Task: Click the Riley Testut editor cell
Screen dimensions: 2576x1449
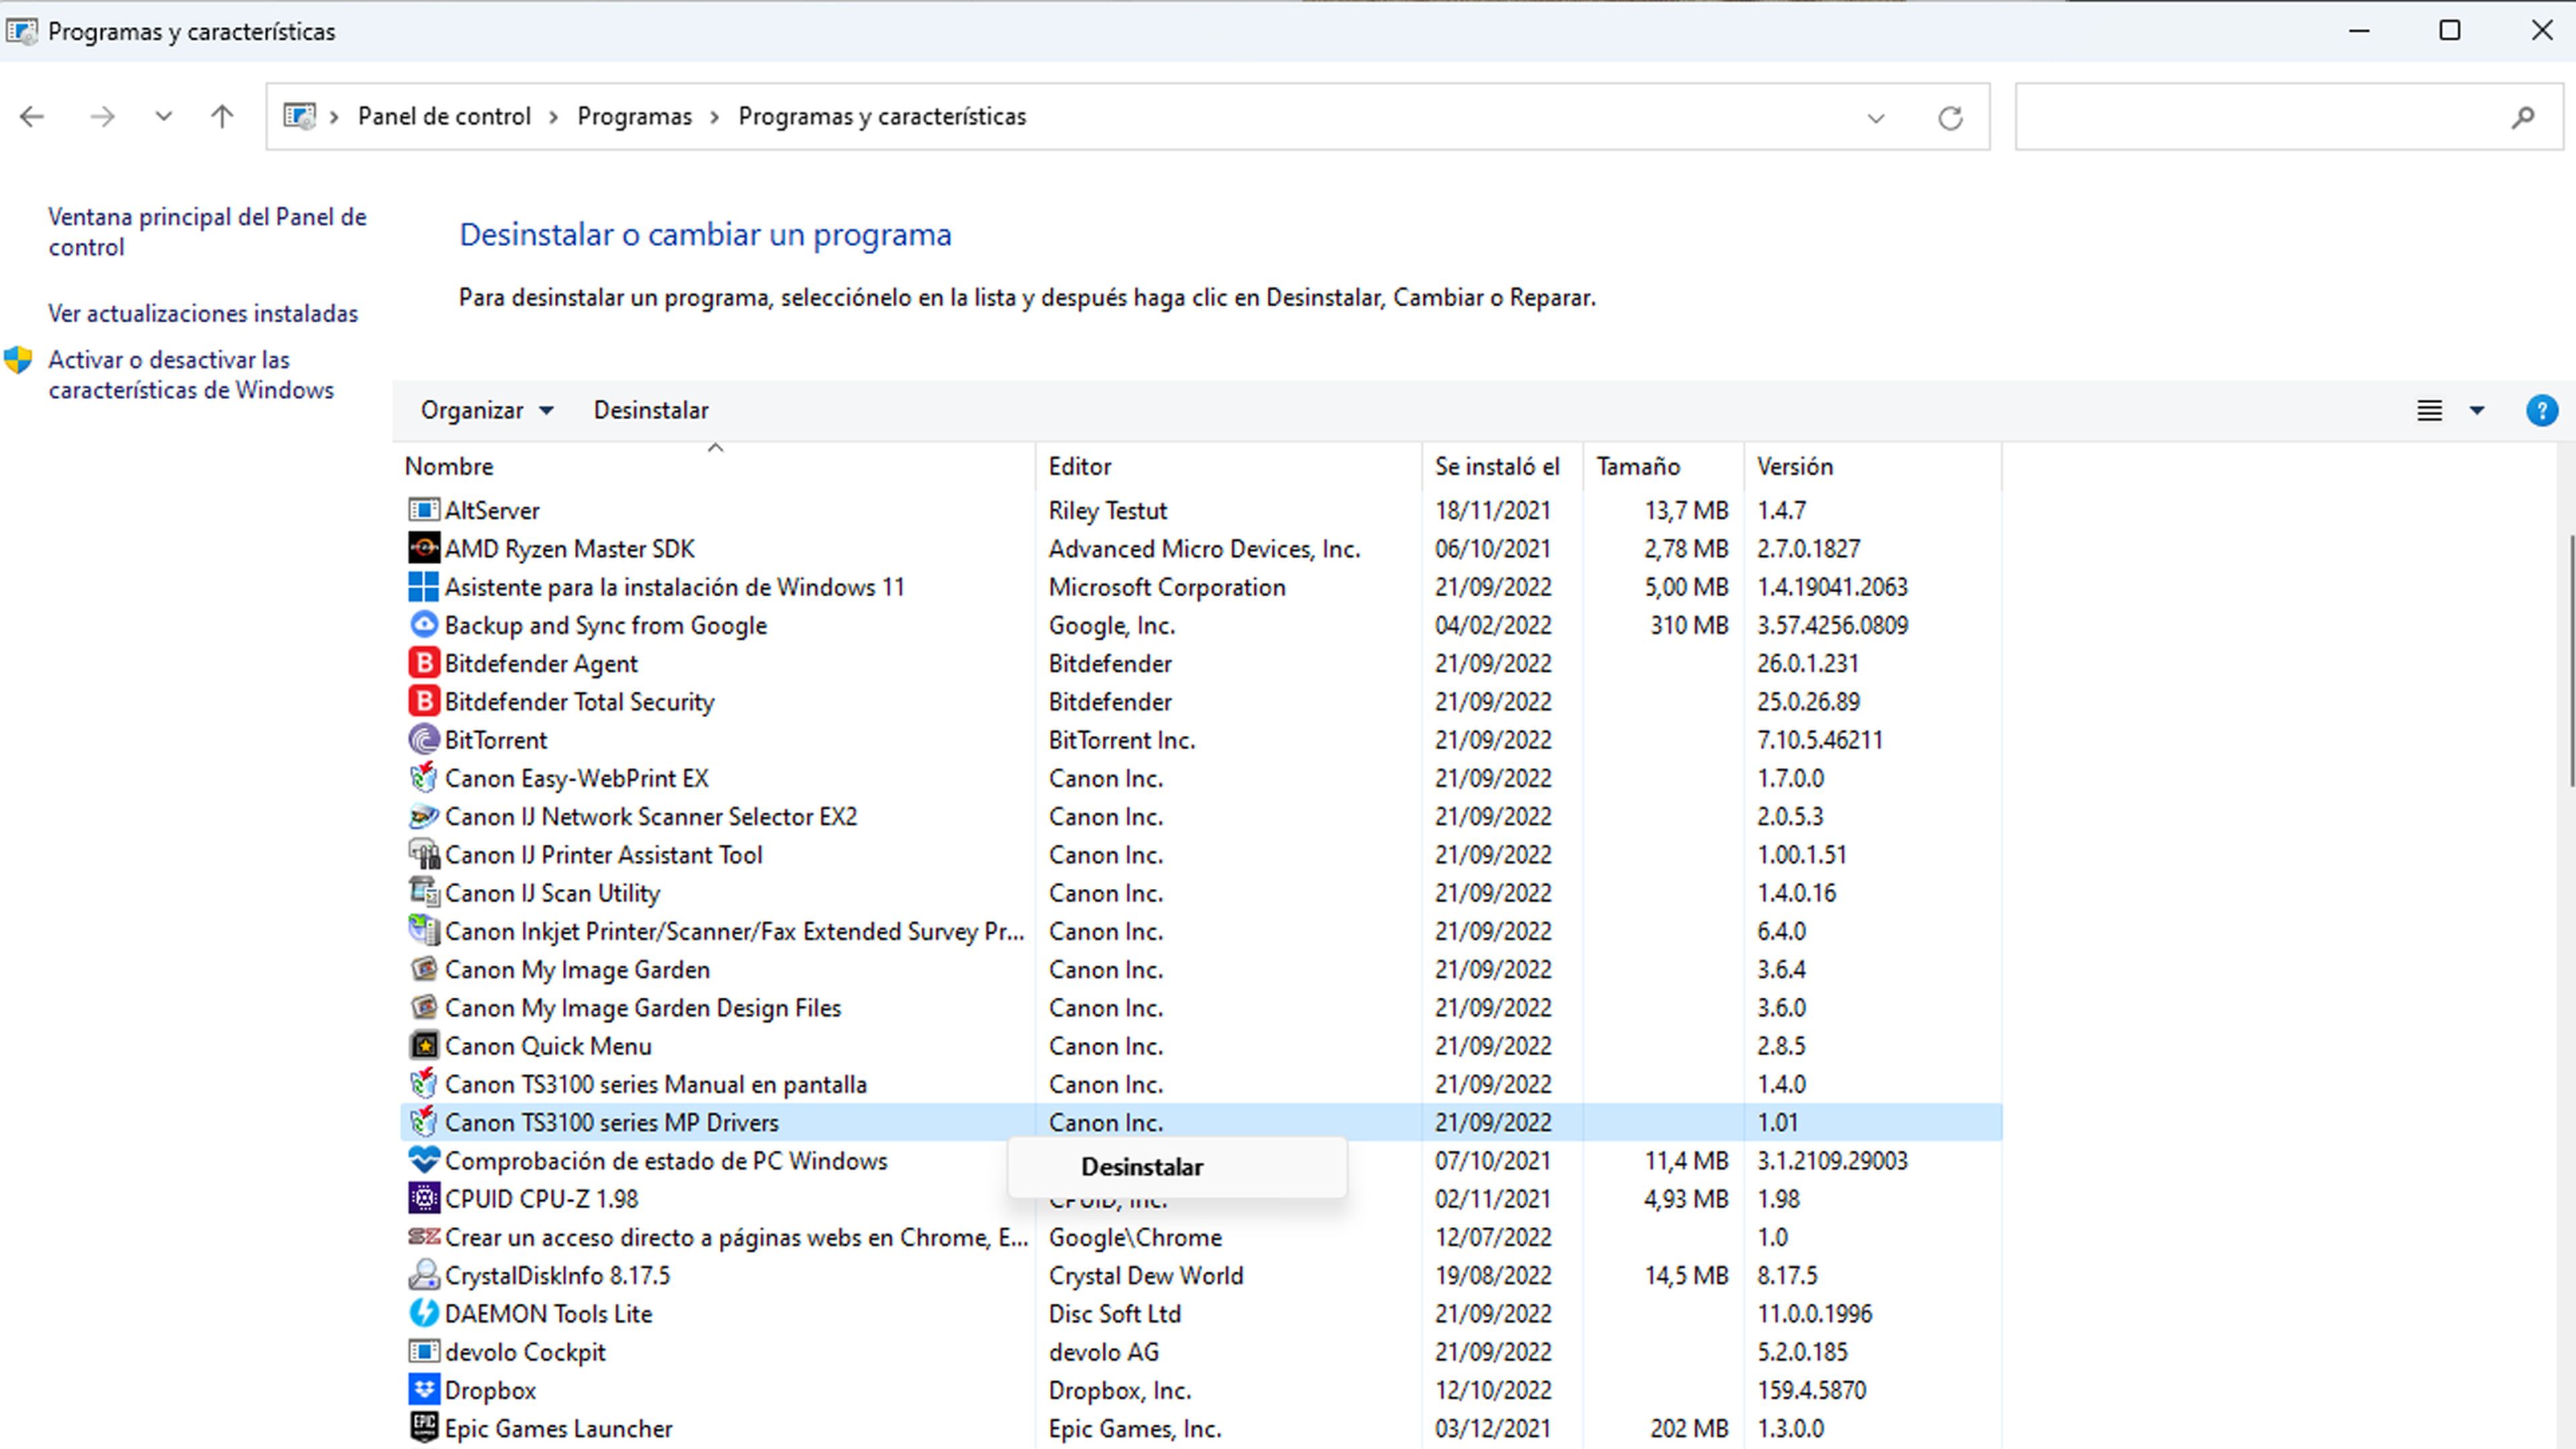Action: click(x=1107, y=510)
